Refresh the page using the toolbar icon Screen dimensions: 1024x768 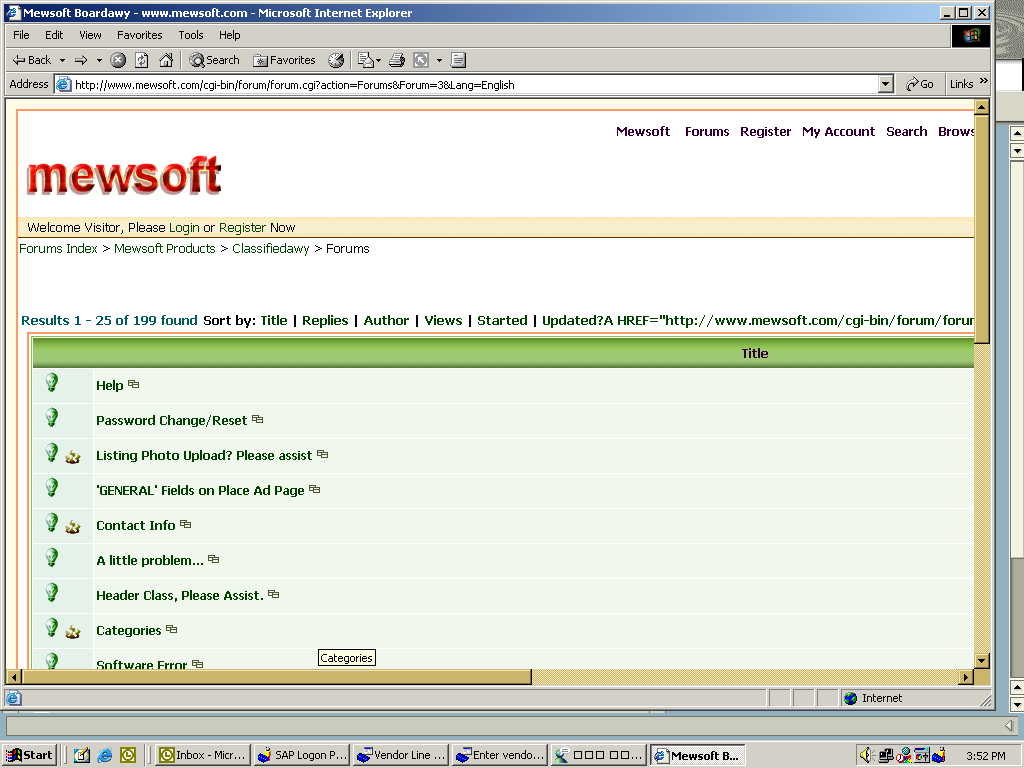coord(142,61)
